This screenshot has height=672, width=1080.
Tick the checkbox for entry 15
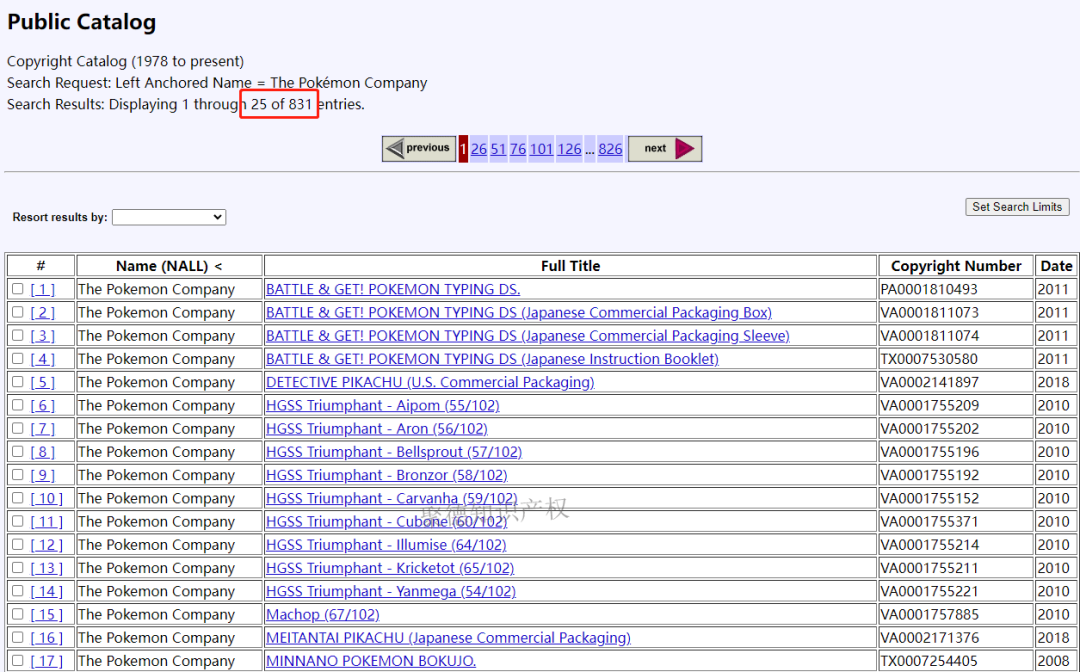coord(18,614)
